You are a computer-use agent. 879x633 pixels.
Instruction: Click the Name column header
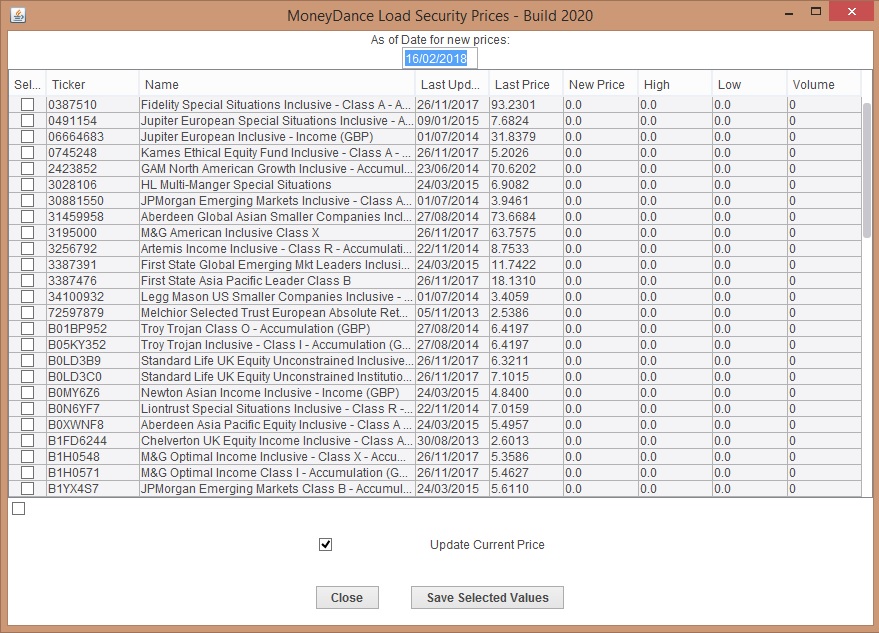pyautogui.click(x=276, y=85)
